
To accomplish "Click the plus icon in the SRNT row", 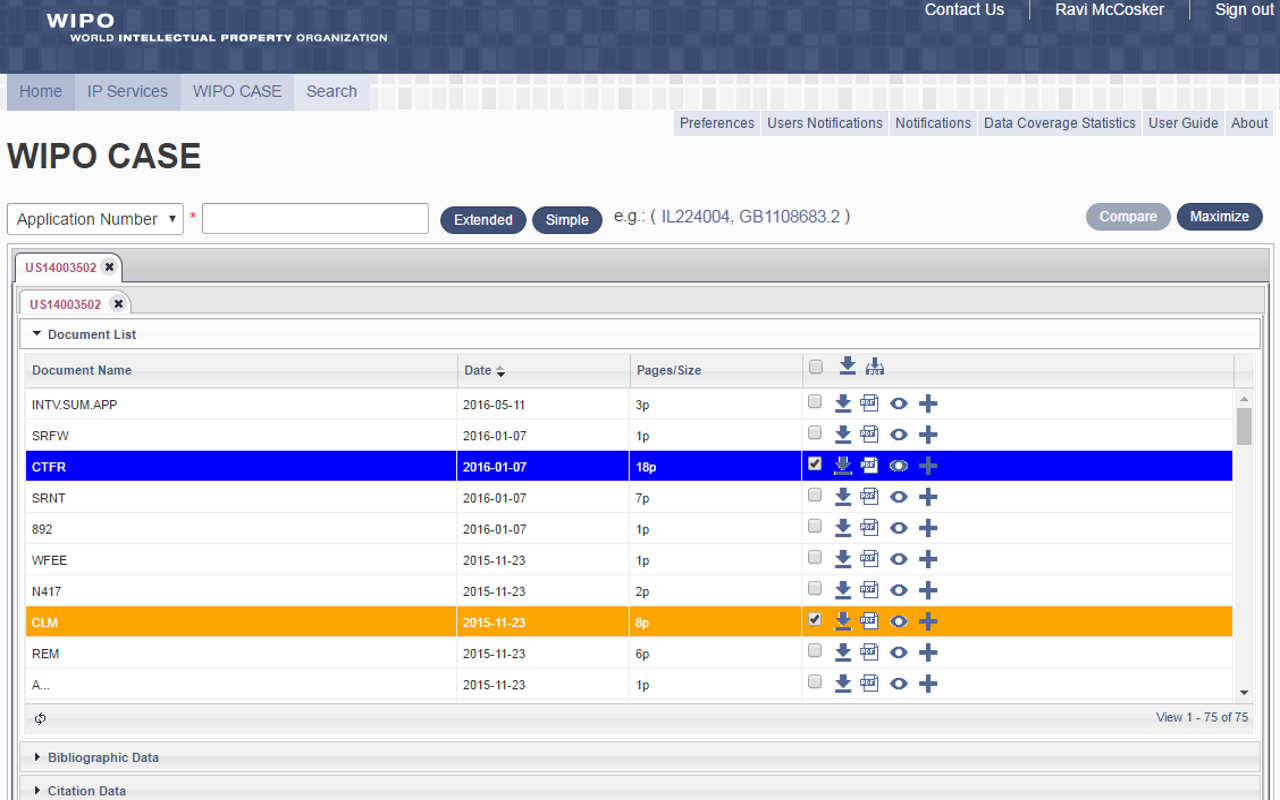I will (928, 497).
